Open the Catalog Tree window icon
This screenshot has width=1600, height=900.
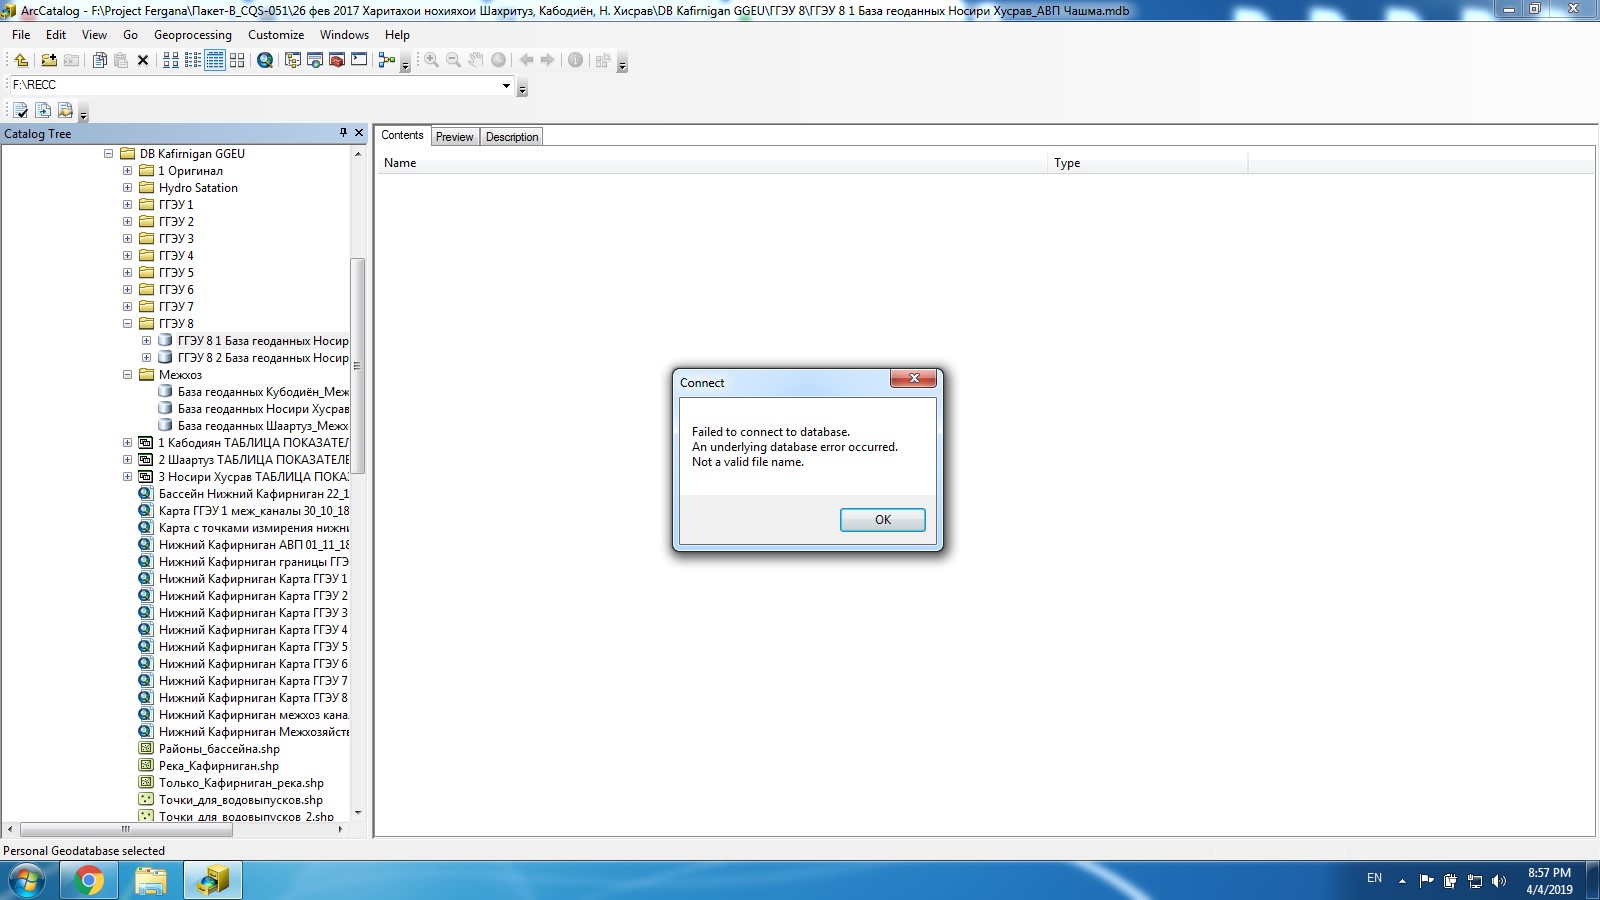[x=293, y=60]
